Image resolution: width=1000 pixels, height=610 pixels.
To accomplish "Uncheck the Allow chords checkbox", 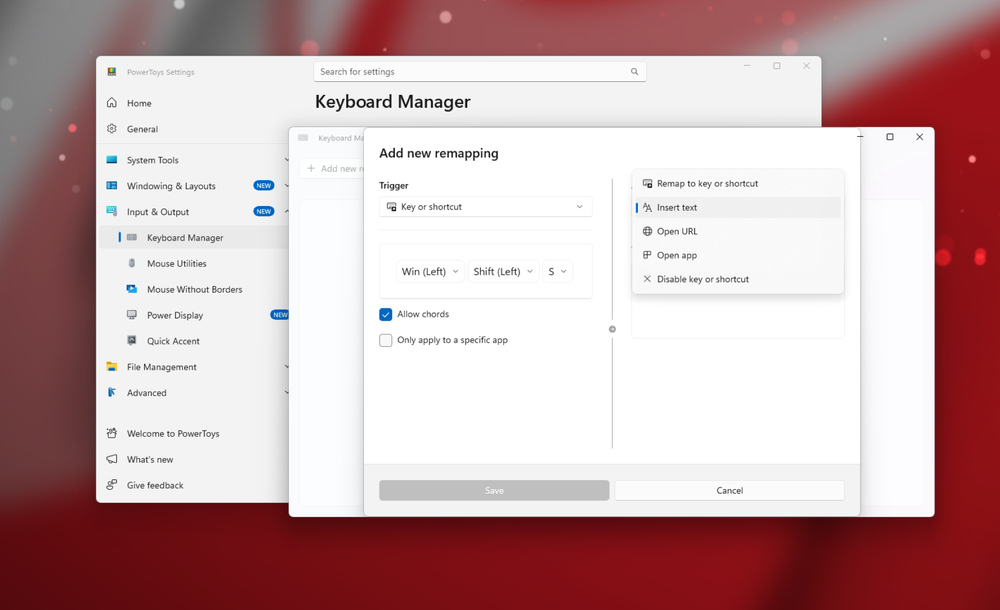I will coord(386,315).
